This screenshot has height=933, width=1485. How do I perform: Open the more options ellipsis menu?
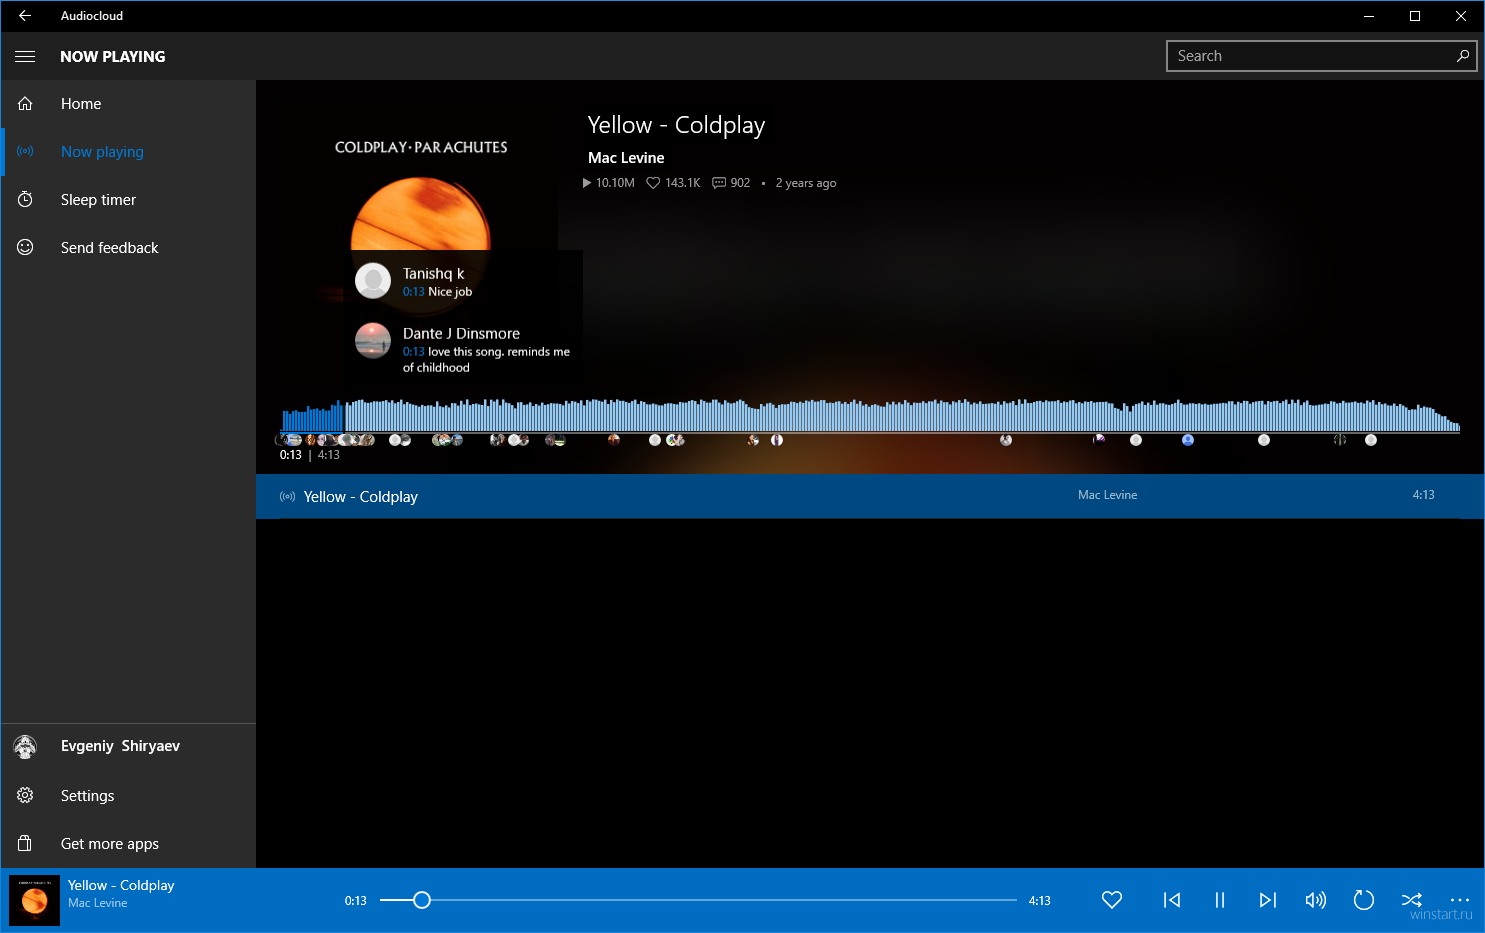[x=1460, y=900]
